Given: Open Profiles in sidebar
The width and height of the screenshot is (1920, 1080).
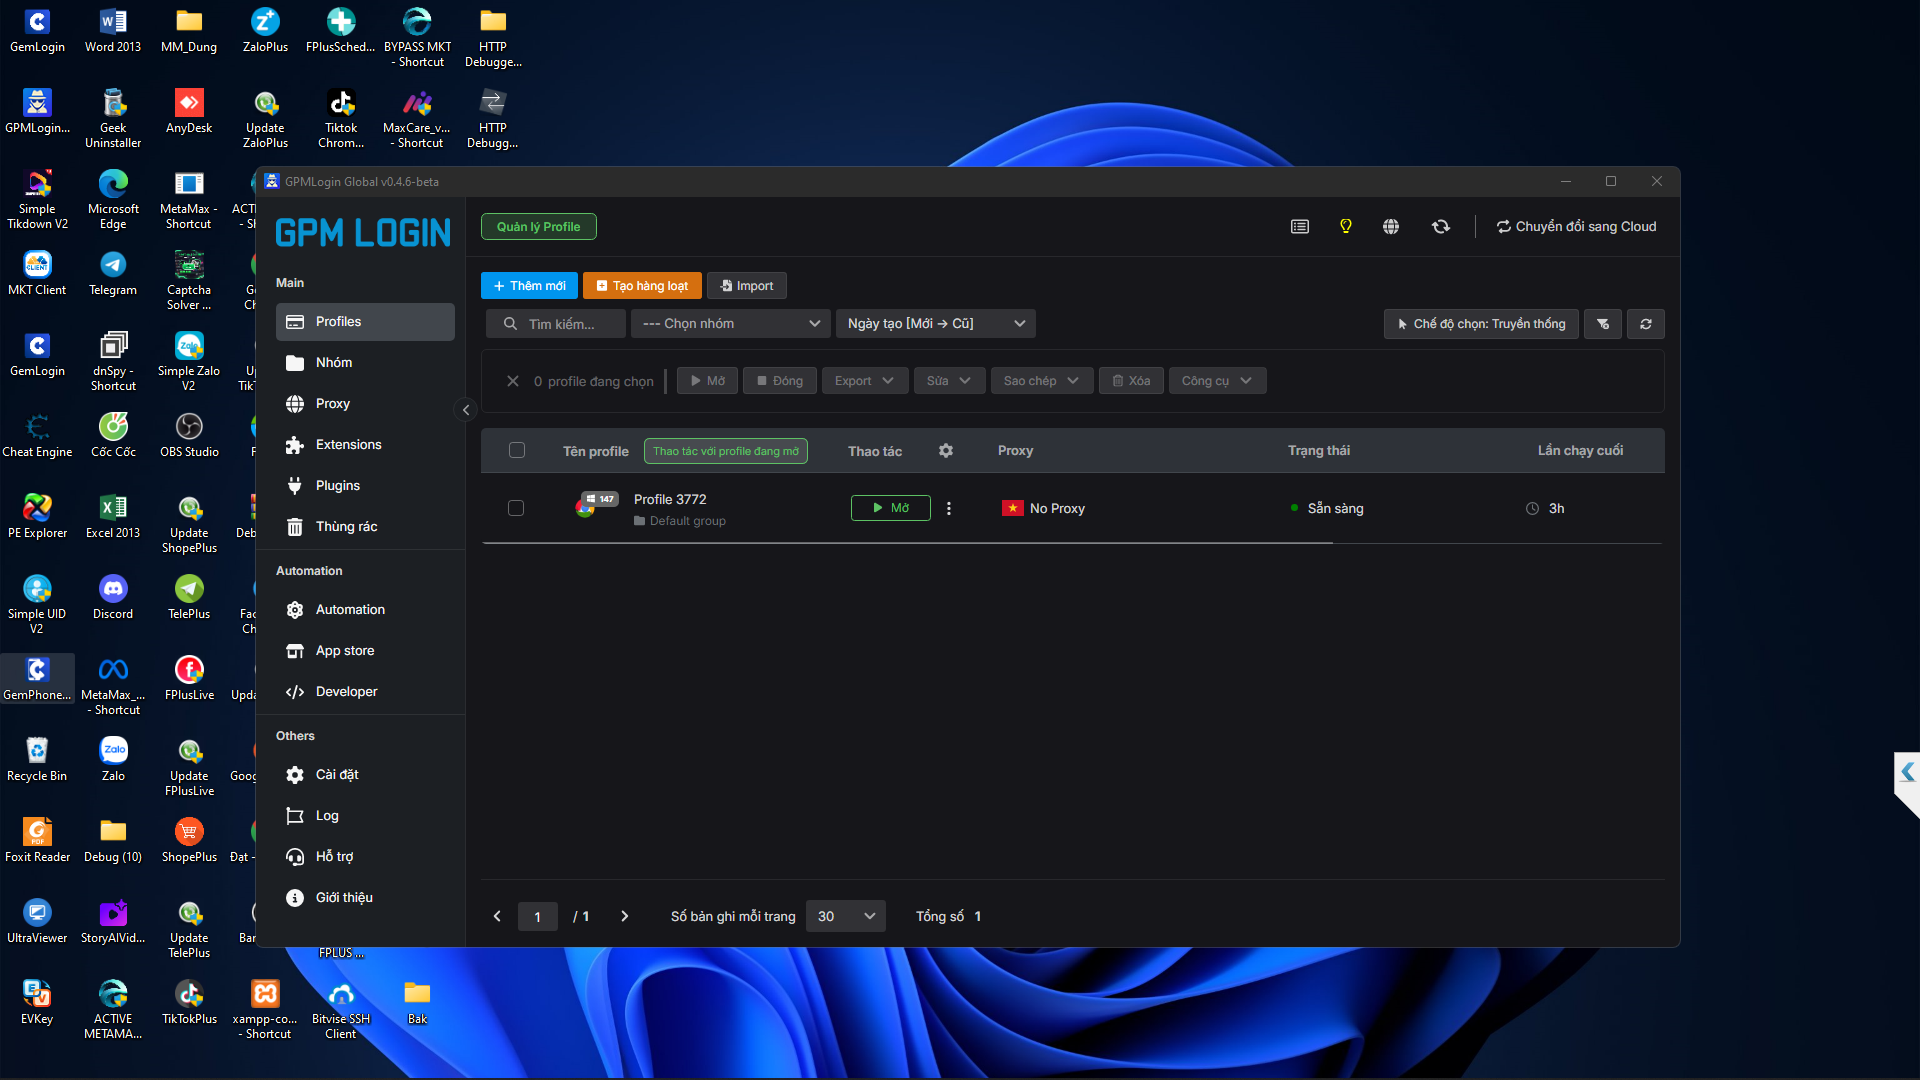Looking at the screenshot, I should (365, 322).
